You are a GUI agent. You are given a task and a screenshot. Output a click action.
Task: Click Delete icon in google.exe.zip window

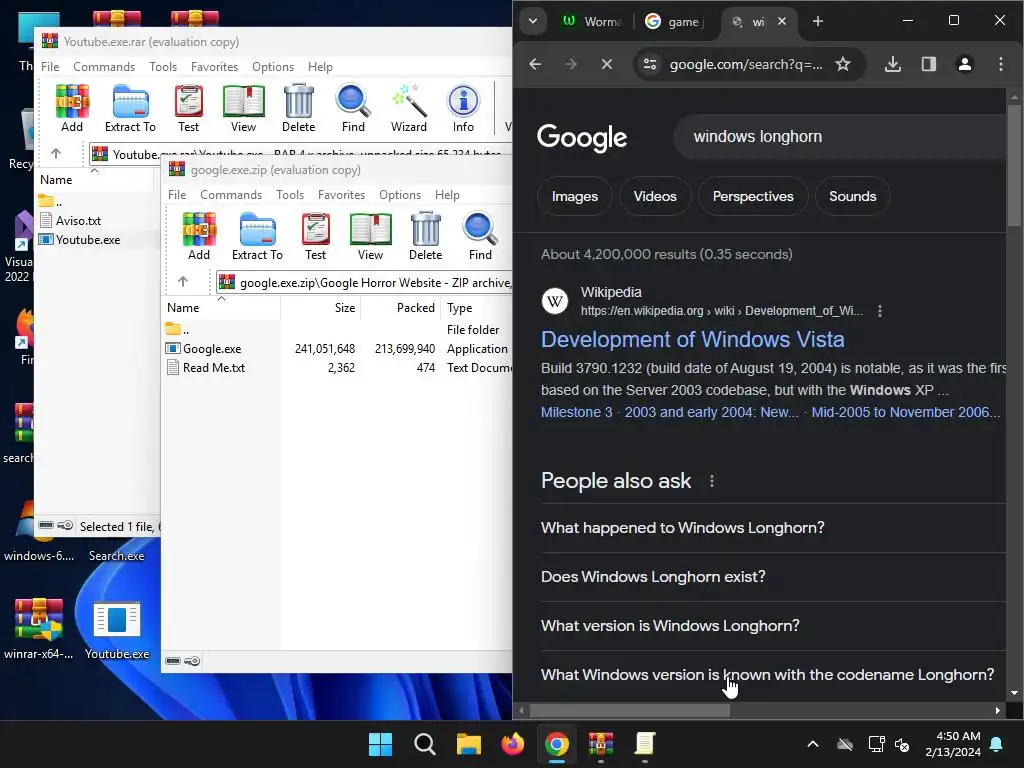426,236
